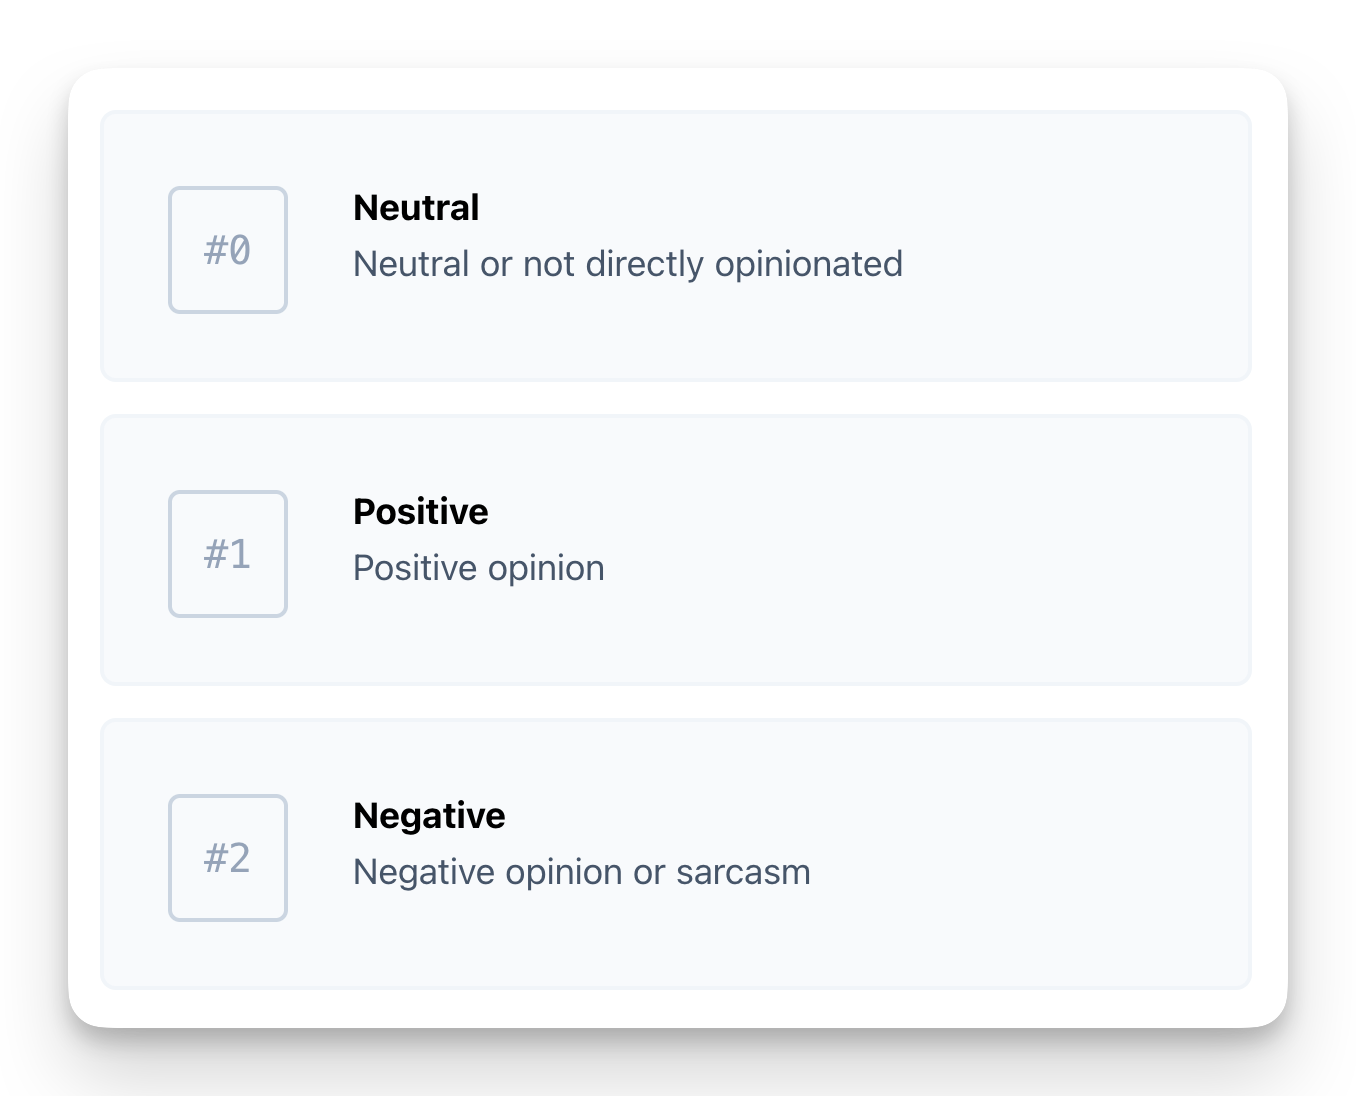Screen dimensions: 1356x1096
Task: Select the Neutral label title
Action: 416,208
